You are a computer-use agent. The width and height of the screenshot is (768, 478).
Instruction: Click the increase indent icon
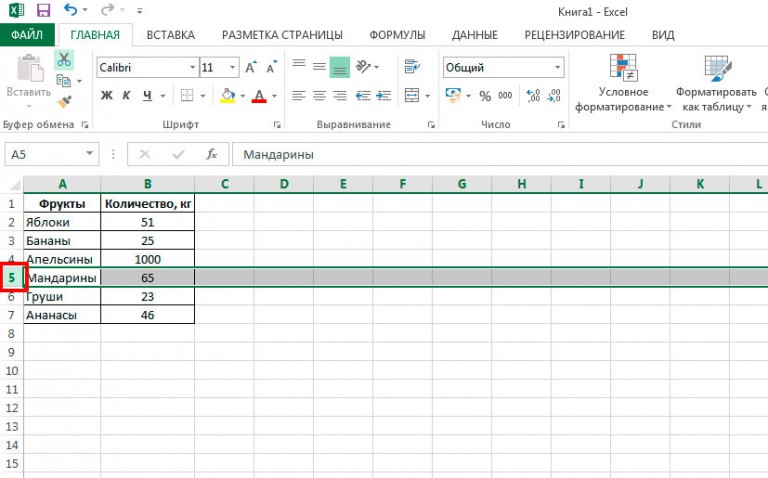pos(384,96)
